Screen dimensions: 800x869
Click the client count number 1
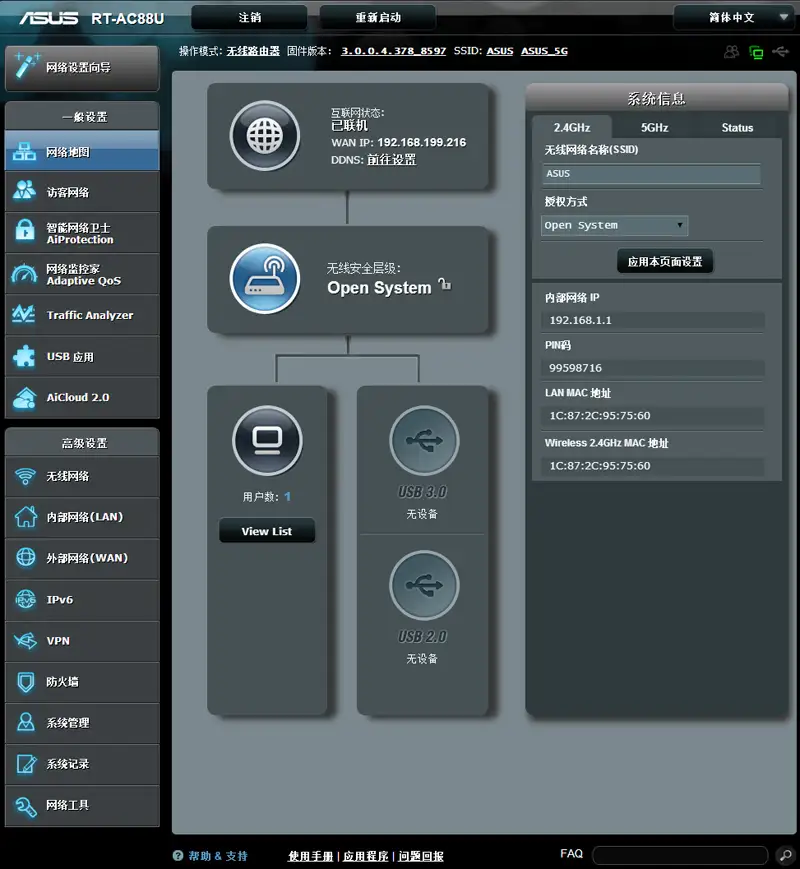click(x=287, y=497)
